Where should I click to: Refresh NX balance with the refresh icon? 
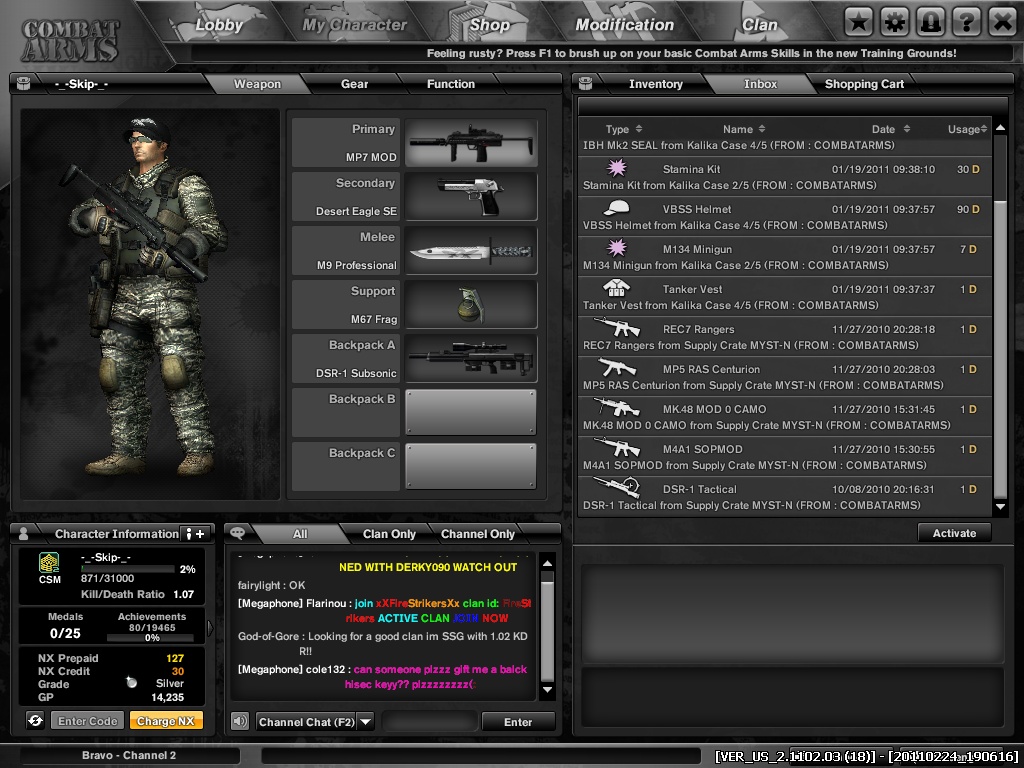35,720
